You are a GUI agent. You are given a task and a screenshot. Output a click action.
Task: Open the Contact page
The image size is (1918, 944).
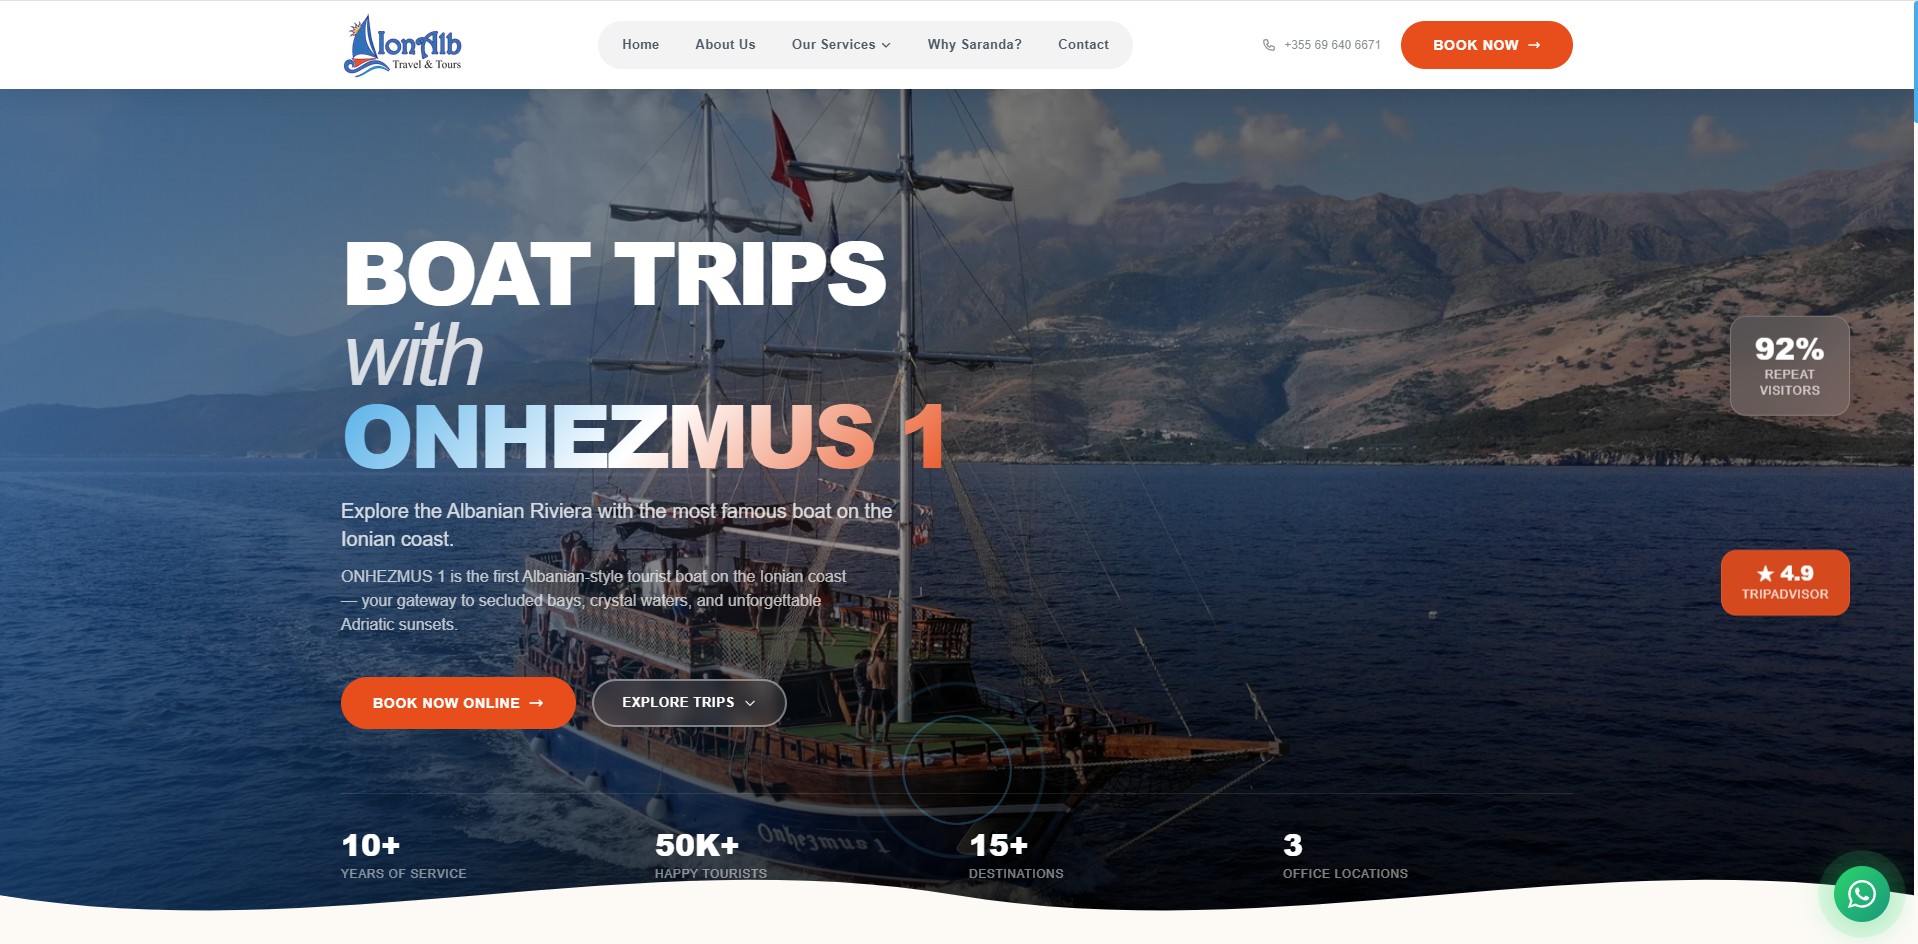1083,45
